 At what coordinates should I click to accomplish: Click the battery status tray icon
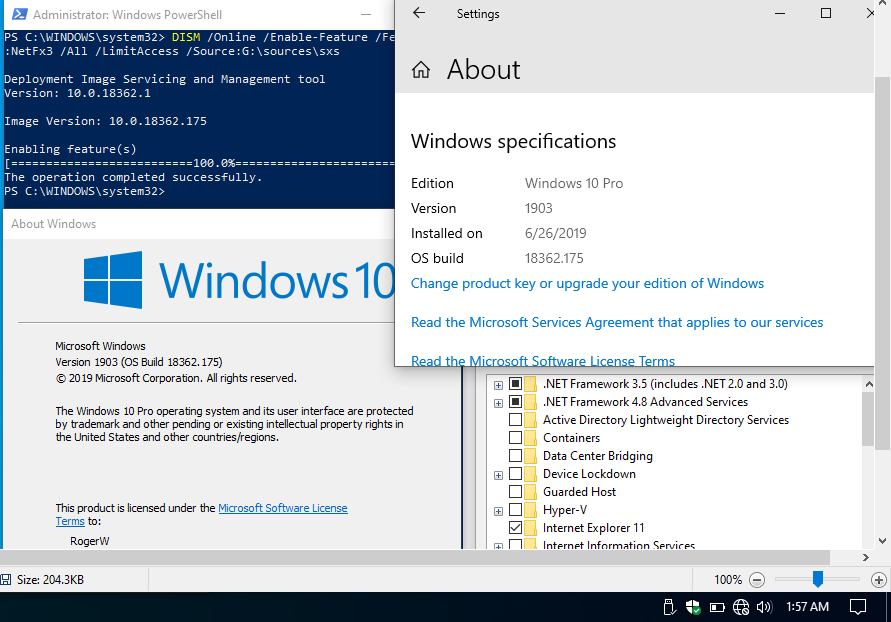[717, 607]
